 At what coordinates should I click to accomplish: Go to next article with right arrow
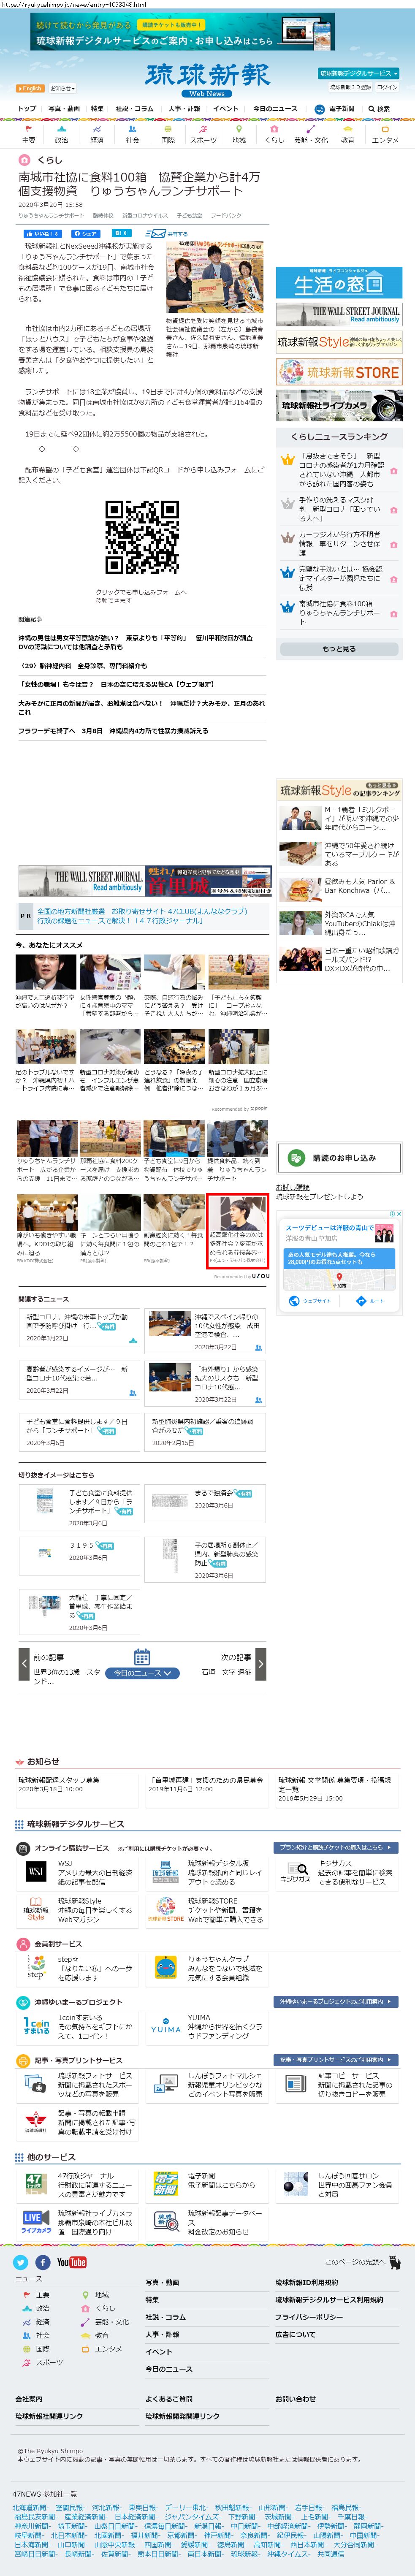[x=260, y=1665]
